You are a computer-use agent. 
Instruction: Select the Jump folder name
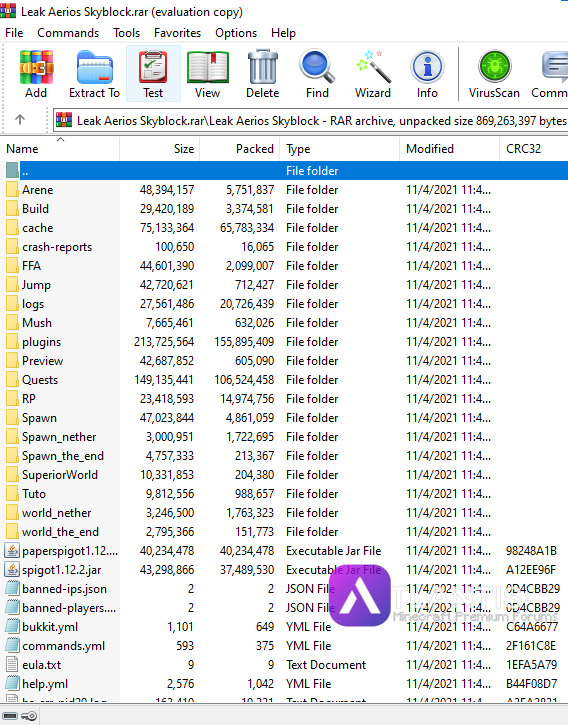click(36, 285)
